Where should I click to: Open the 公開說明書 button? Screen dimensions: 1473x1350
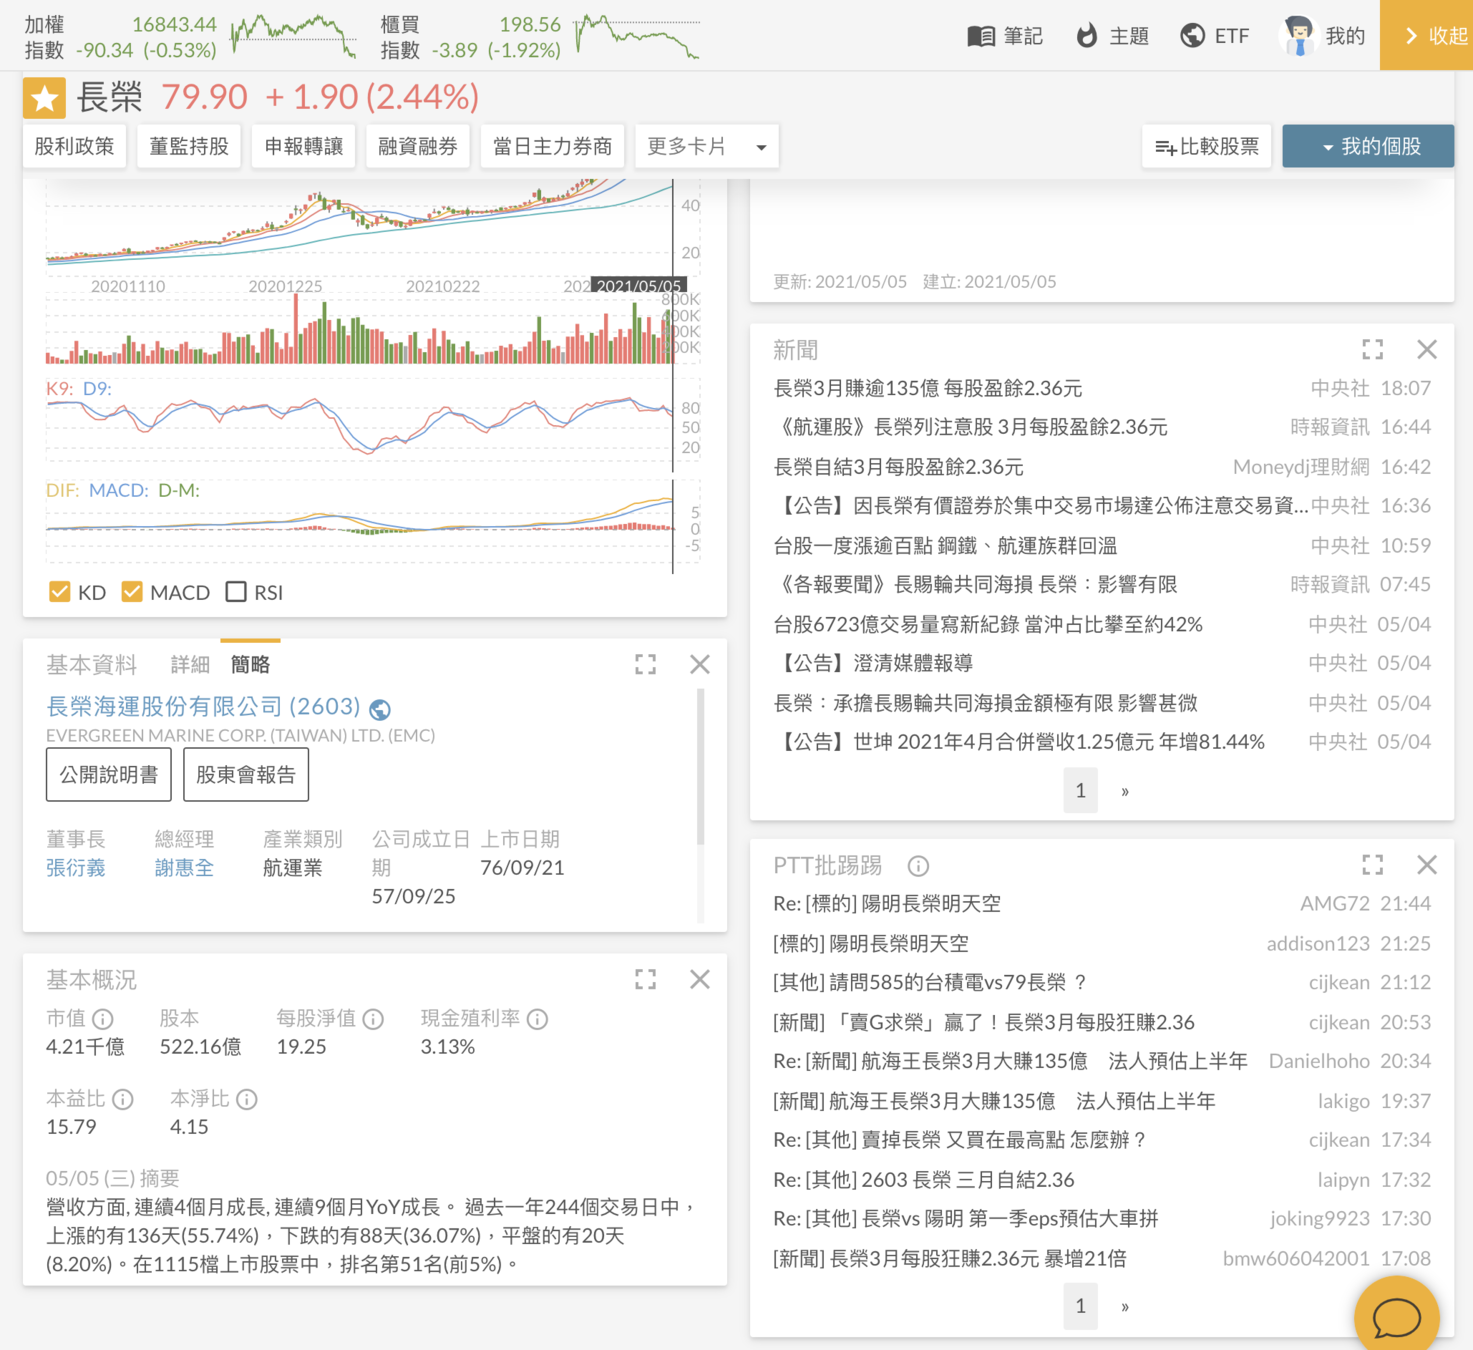109,775
